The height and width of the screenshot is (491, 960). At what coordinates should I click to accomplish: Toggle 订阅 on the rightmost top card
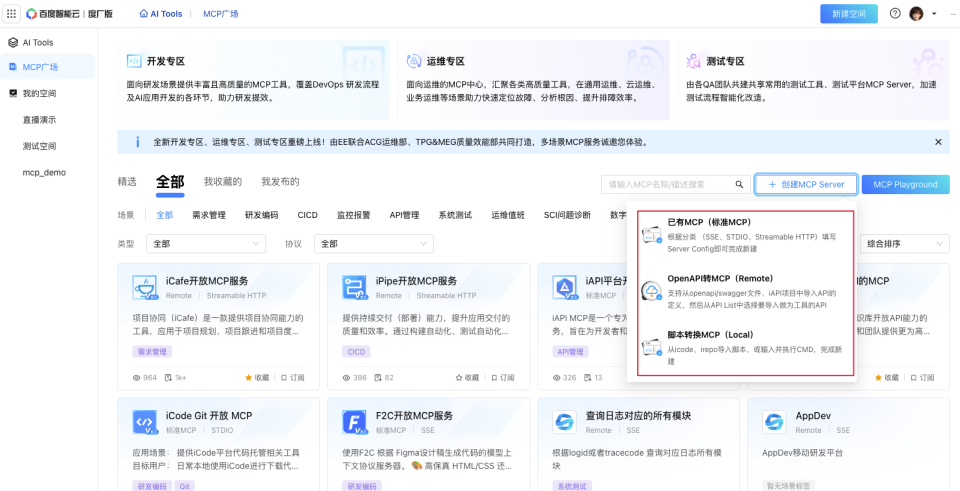point(923,378)
